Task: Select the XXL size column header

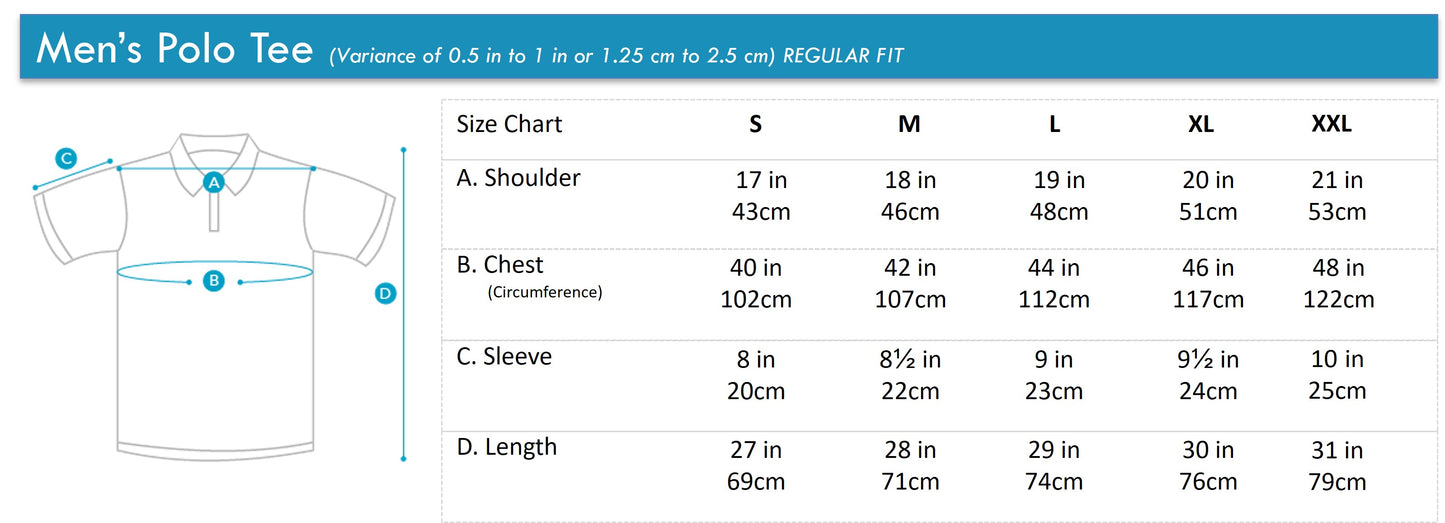Action: coord(1331,124)
